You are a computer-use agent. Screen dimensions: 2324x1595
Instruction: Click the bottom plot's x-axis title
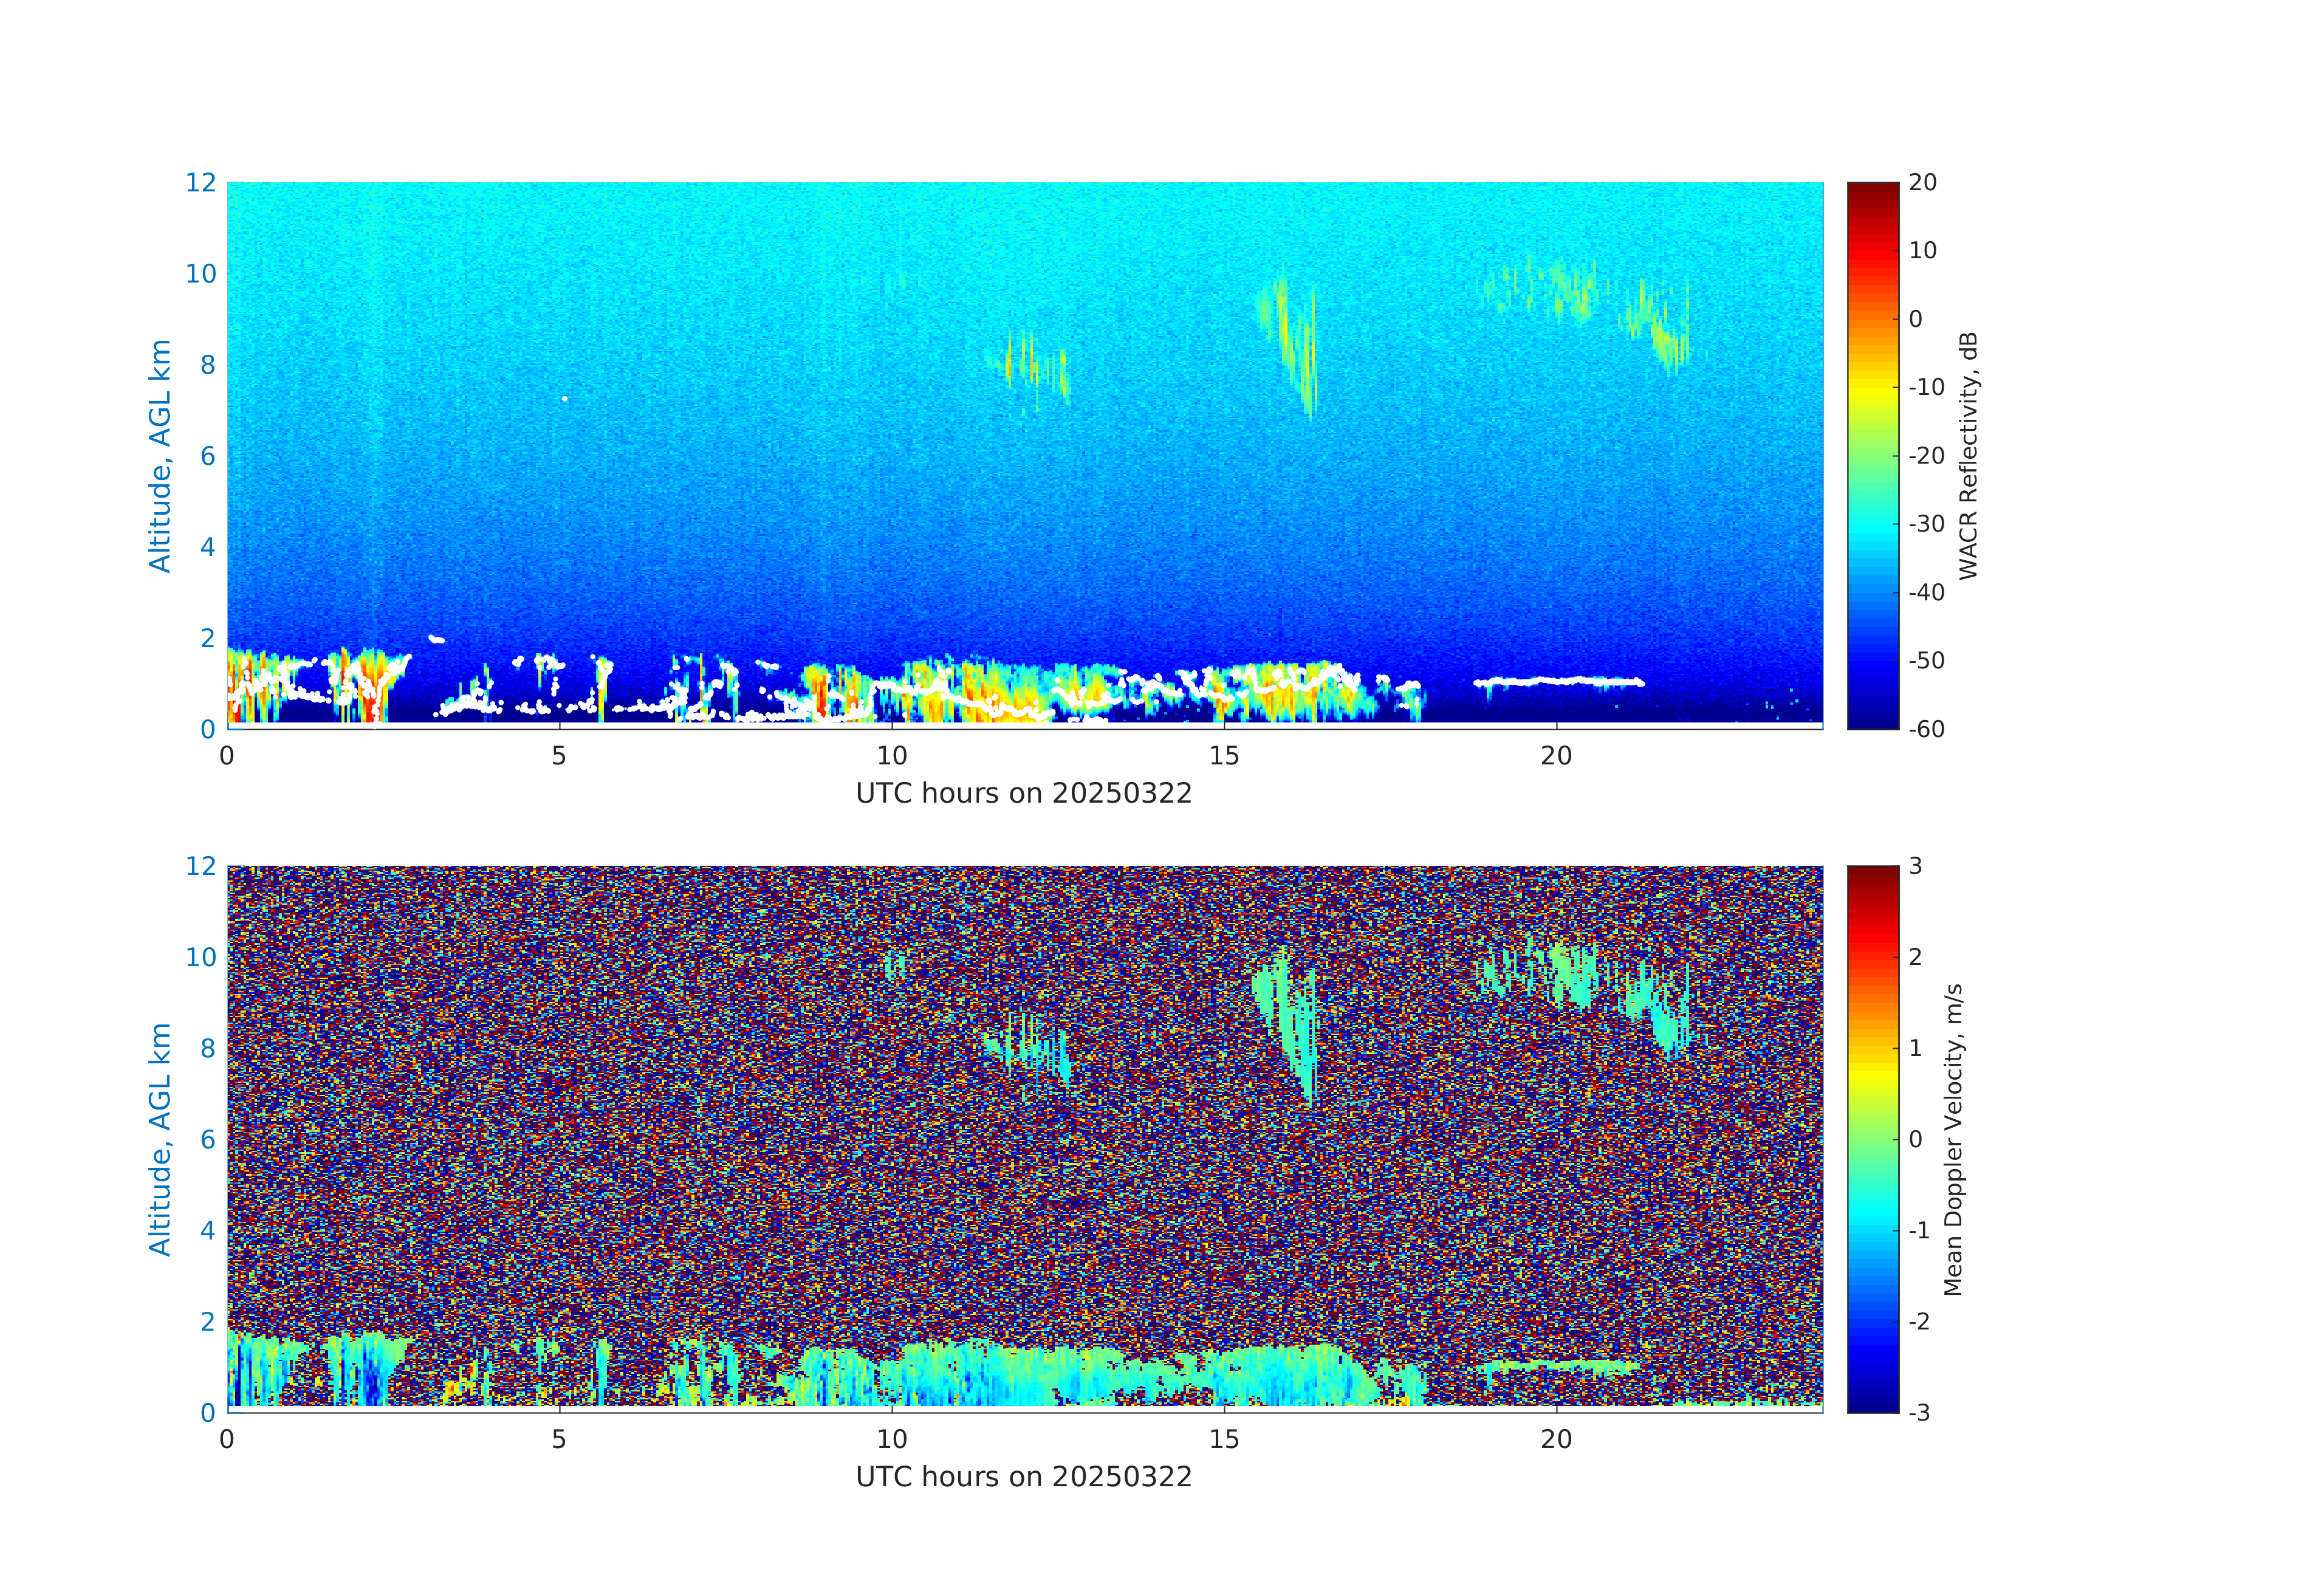(1023, 1477)
